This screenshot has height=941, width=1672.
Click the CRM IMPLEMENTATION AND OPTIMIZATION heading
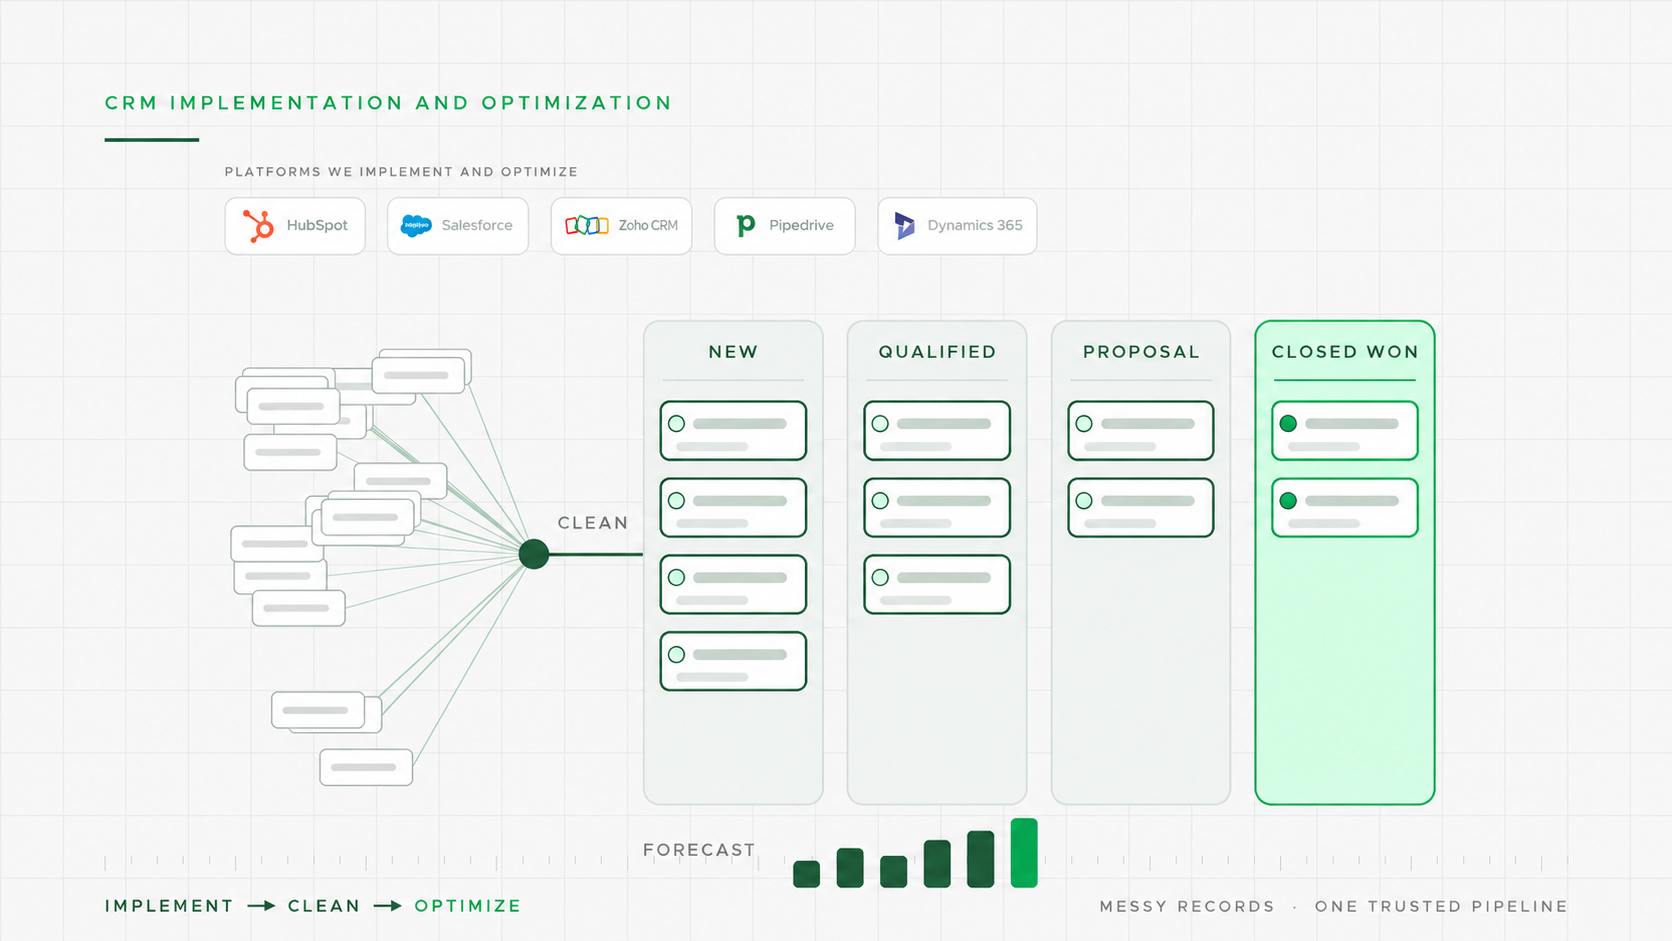click(389, 103)
